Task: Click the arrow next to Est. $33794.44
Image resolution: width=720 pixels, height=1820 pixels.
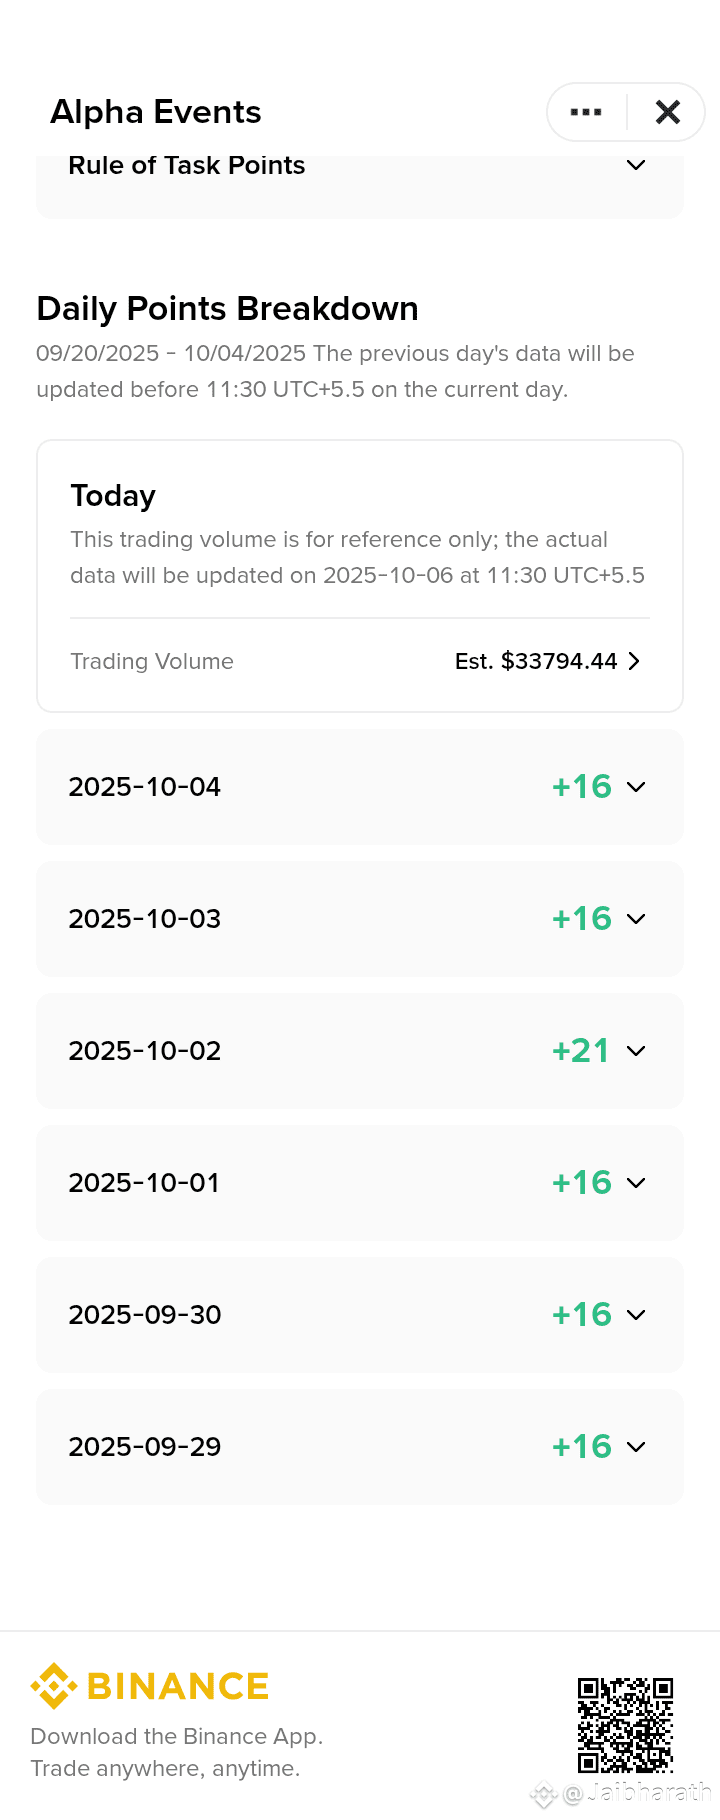Action: 634,661
